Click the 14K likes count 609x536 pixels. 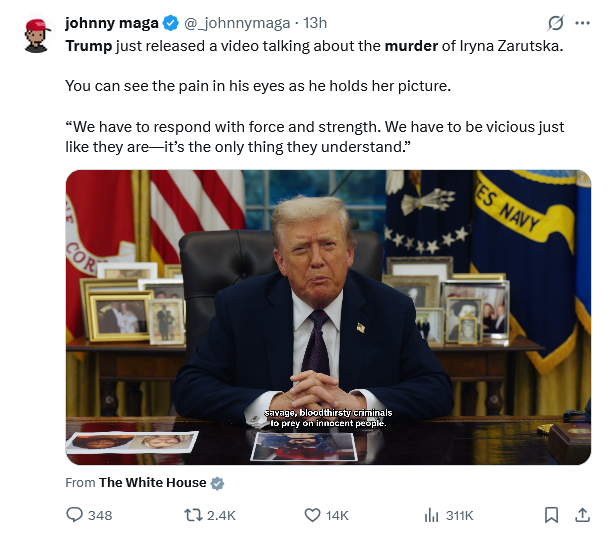tap(337, 515)
